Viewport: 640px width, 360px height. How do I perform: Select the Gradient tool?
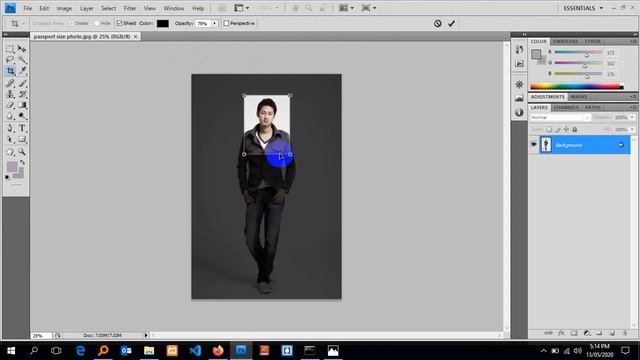(x=22, y=105)
